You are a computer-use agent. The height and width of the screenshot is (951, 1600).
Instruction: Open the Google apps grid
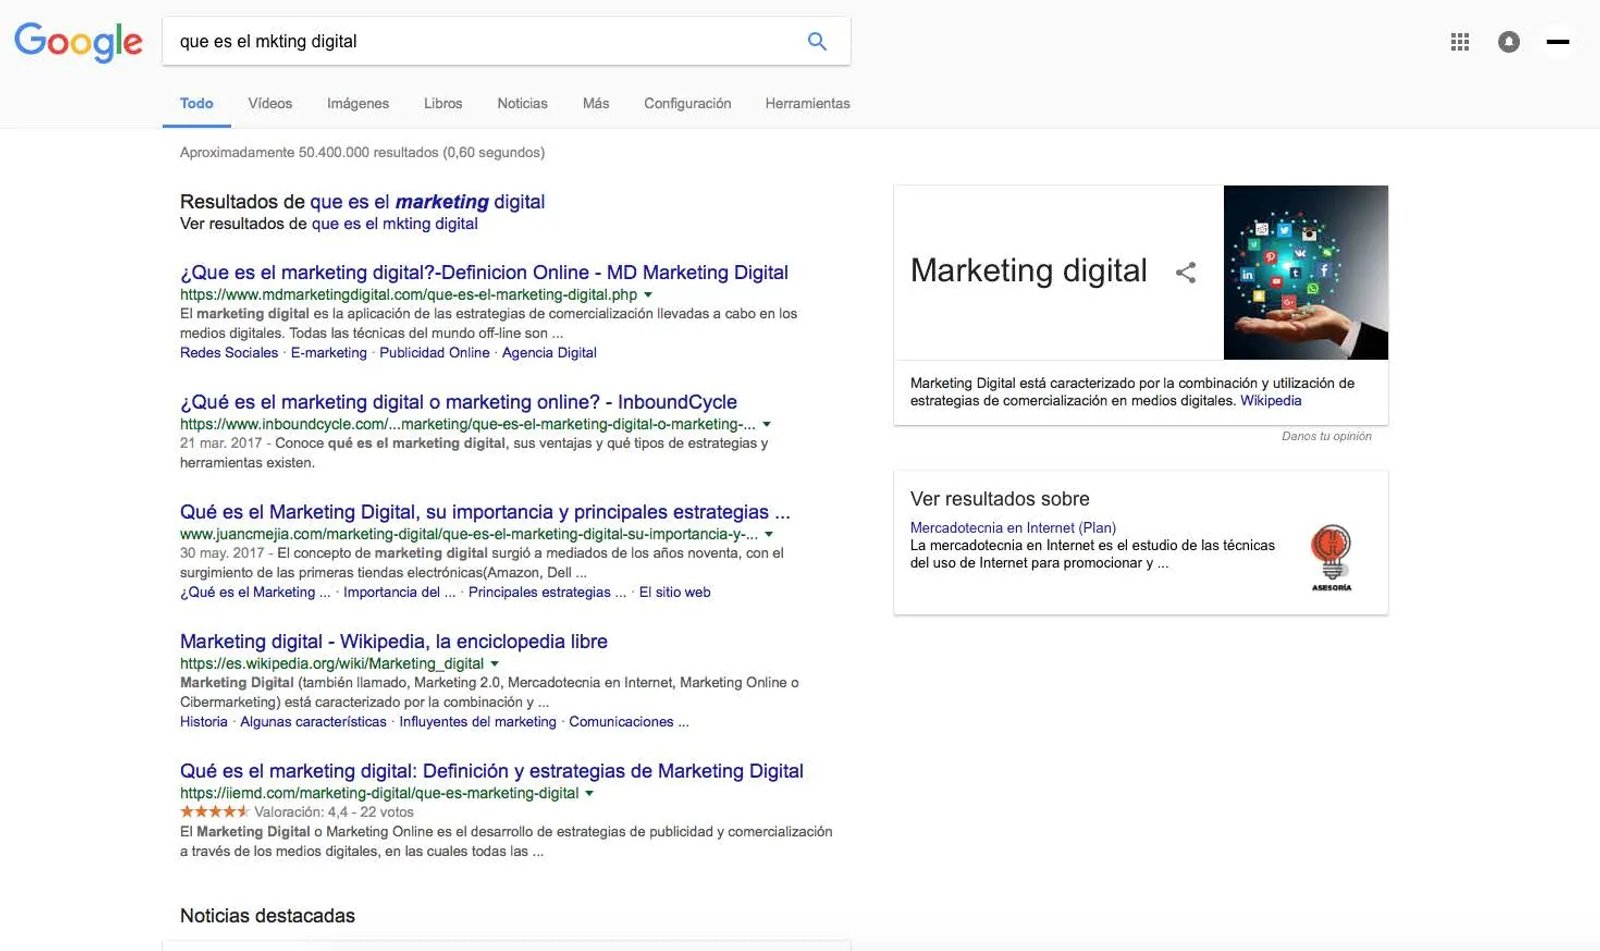coord(1460,41)
